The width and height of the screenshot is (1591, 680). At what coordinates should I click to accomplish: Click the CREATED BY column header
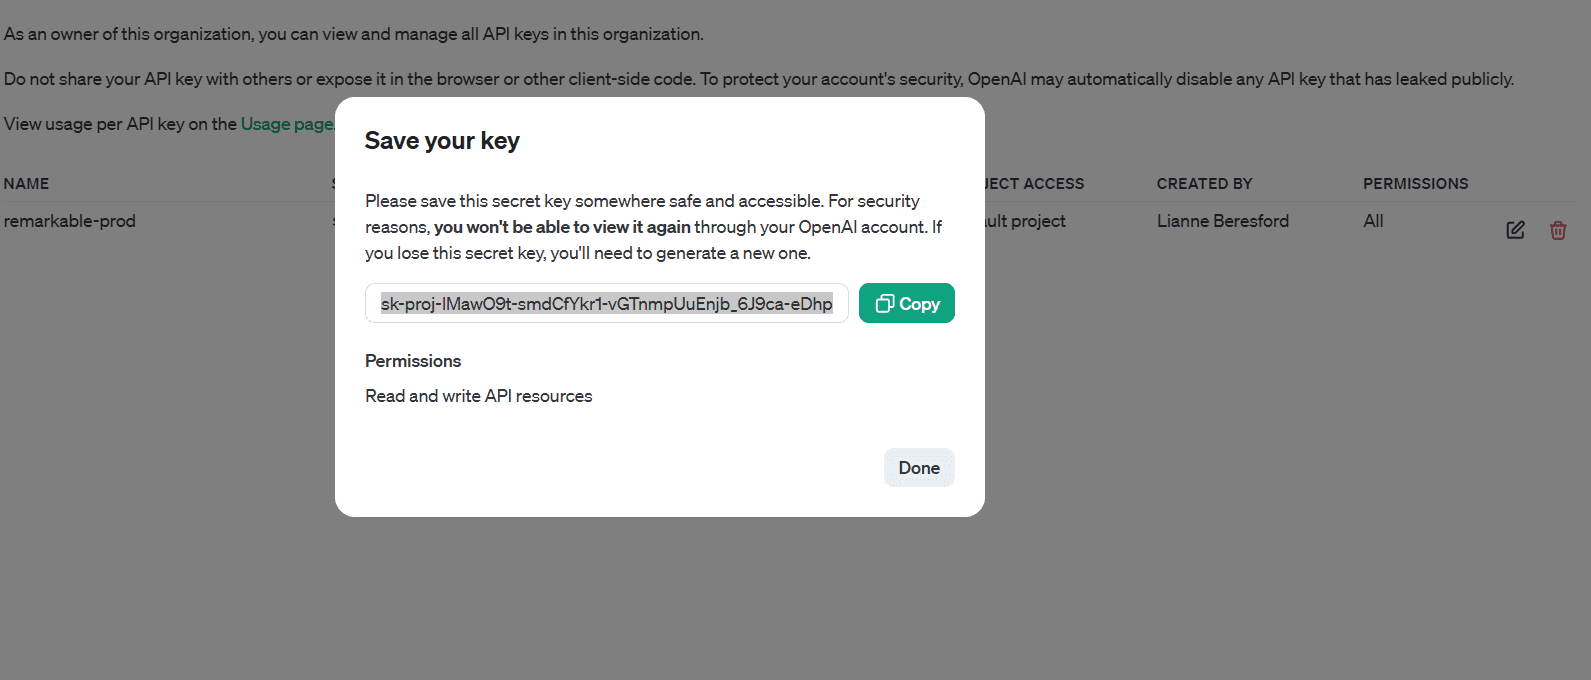[x=1204, y=183]
